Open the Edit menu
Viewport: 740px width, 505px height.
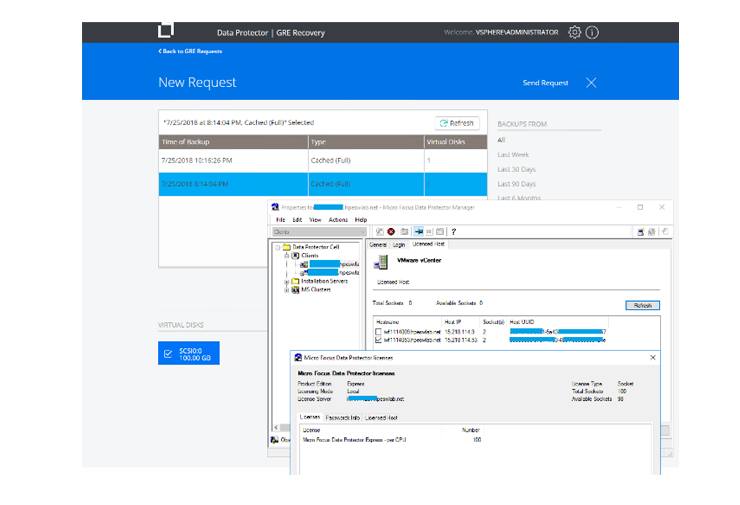[297, 220]
